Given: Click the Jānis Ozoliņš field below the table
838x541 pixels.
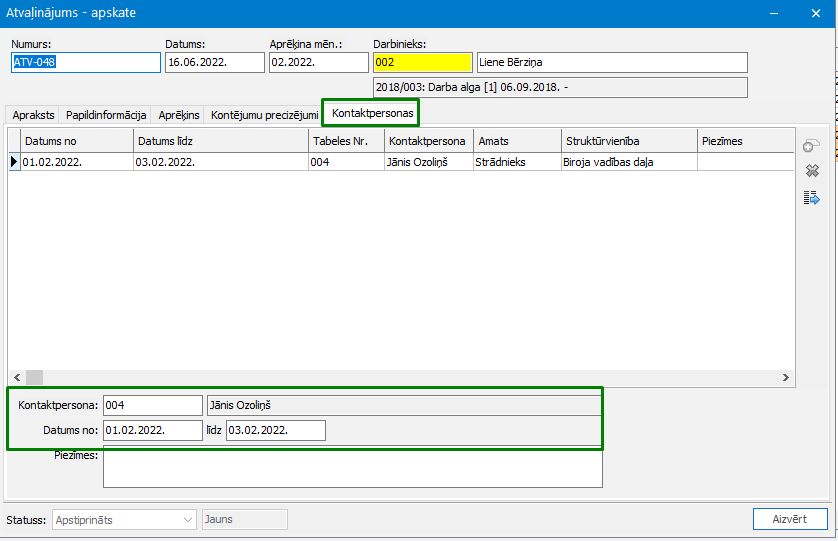Looking at the screenshot, I should pyautogui.click(x=404, y=405).
